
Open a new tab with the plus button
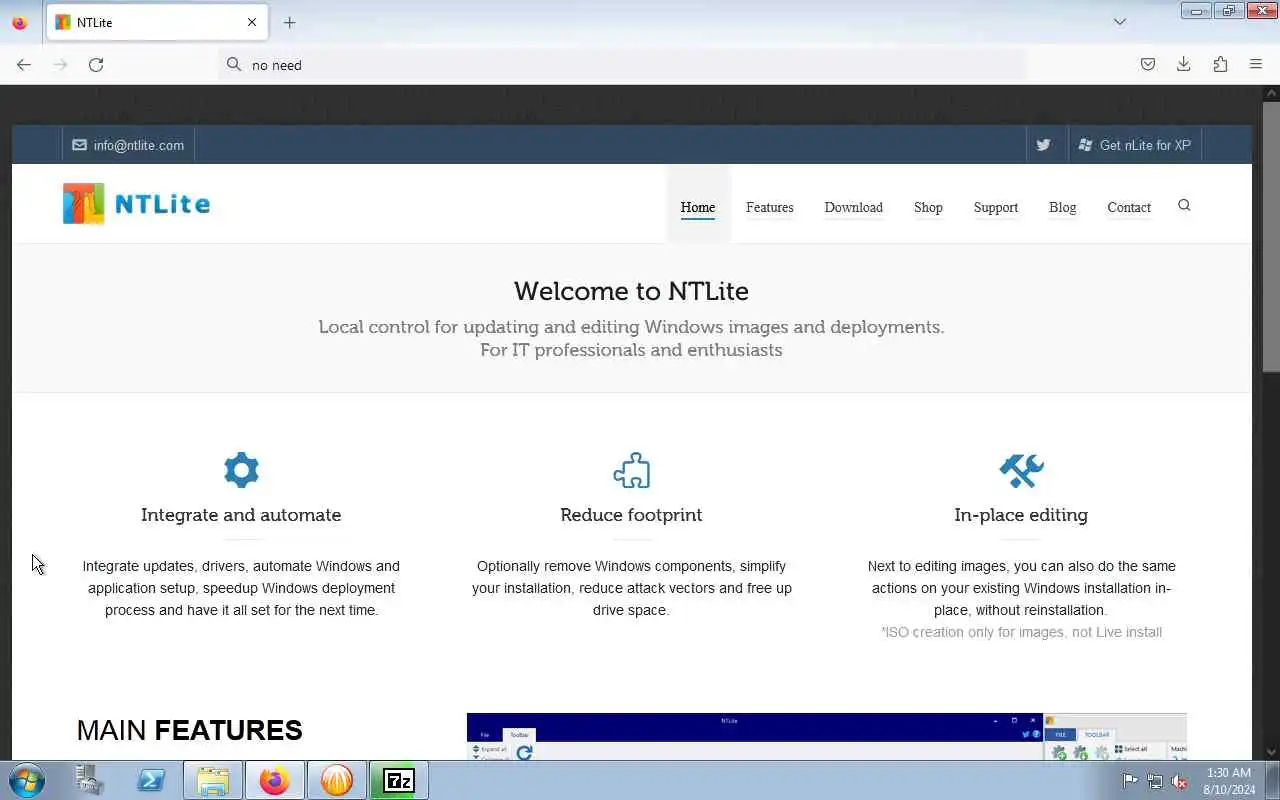[x=289, y=22]
